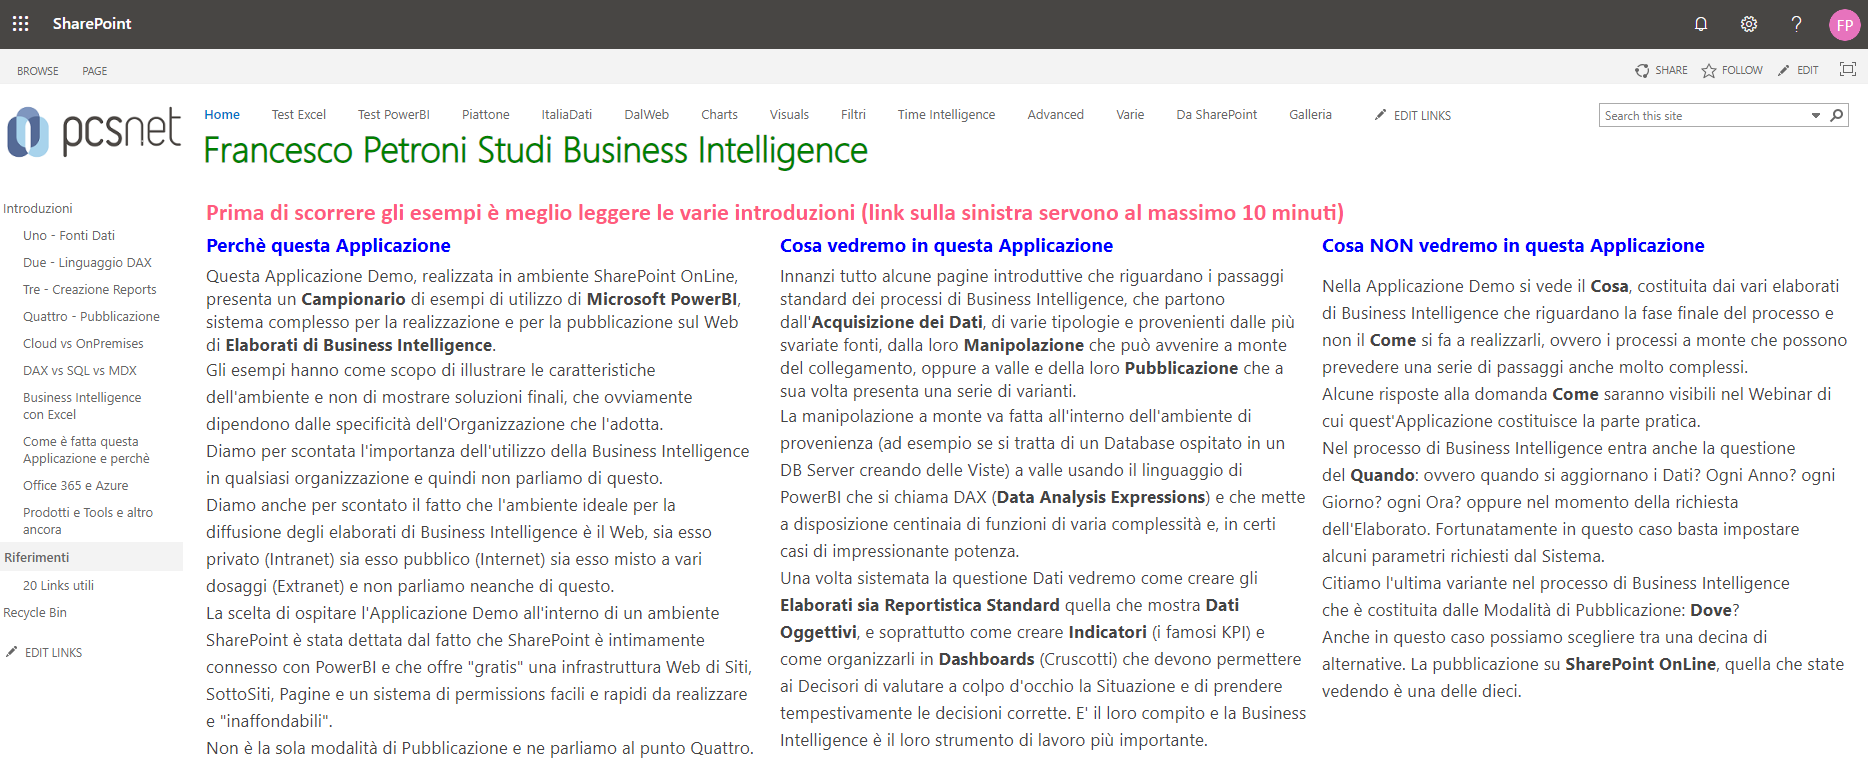Open the search scope dropdown arrow

click(1816, 116)
